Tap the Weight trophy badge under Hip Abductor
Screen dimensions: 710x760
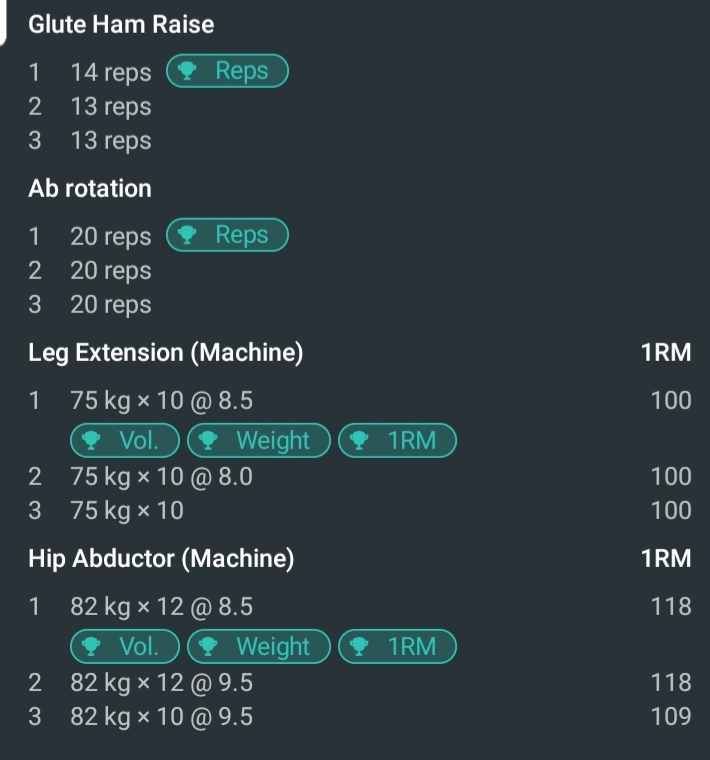point(258,647)
